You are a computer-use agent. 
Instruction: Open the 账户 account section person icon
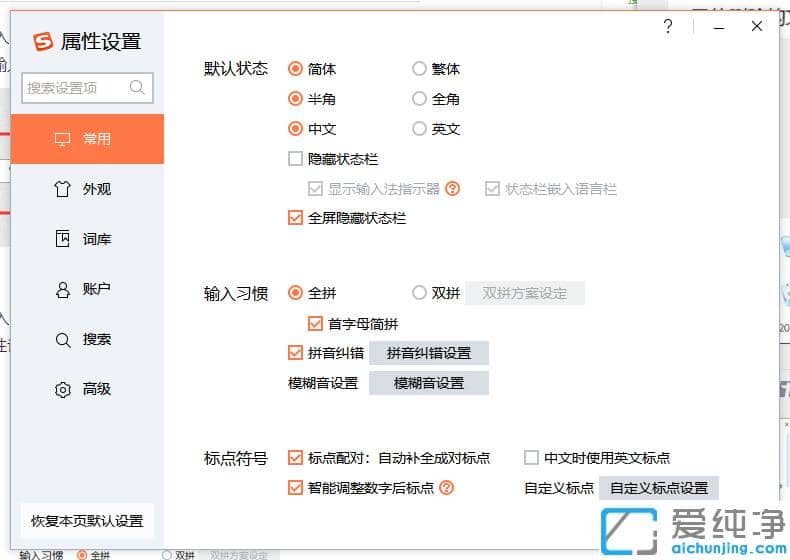click(x=62, y=289)
